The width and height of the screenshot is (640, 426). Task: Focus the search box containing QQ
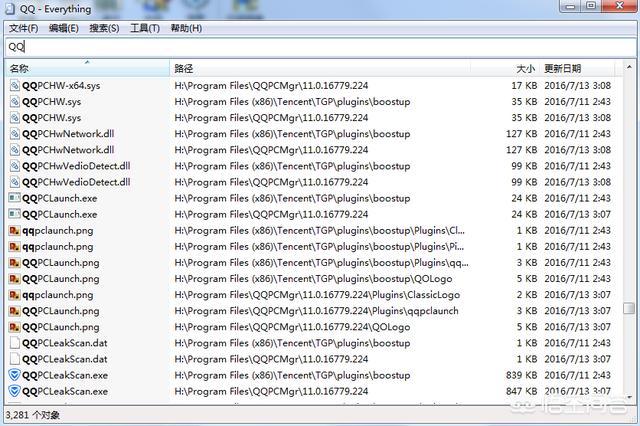[x=320, y=47]
